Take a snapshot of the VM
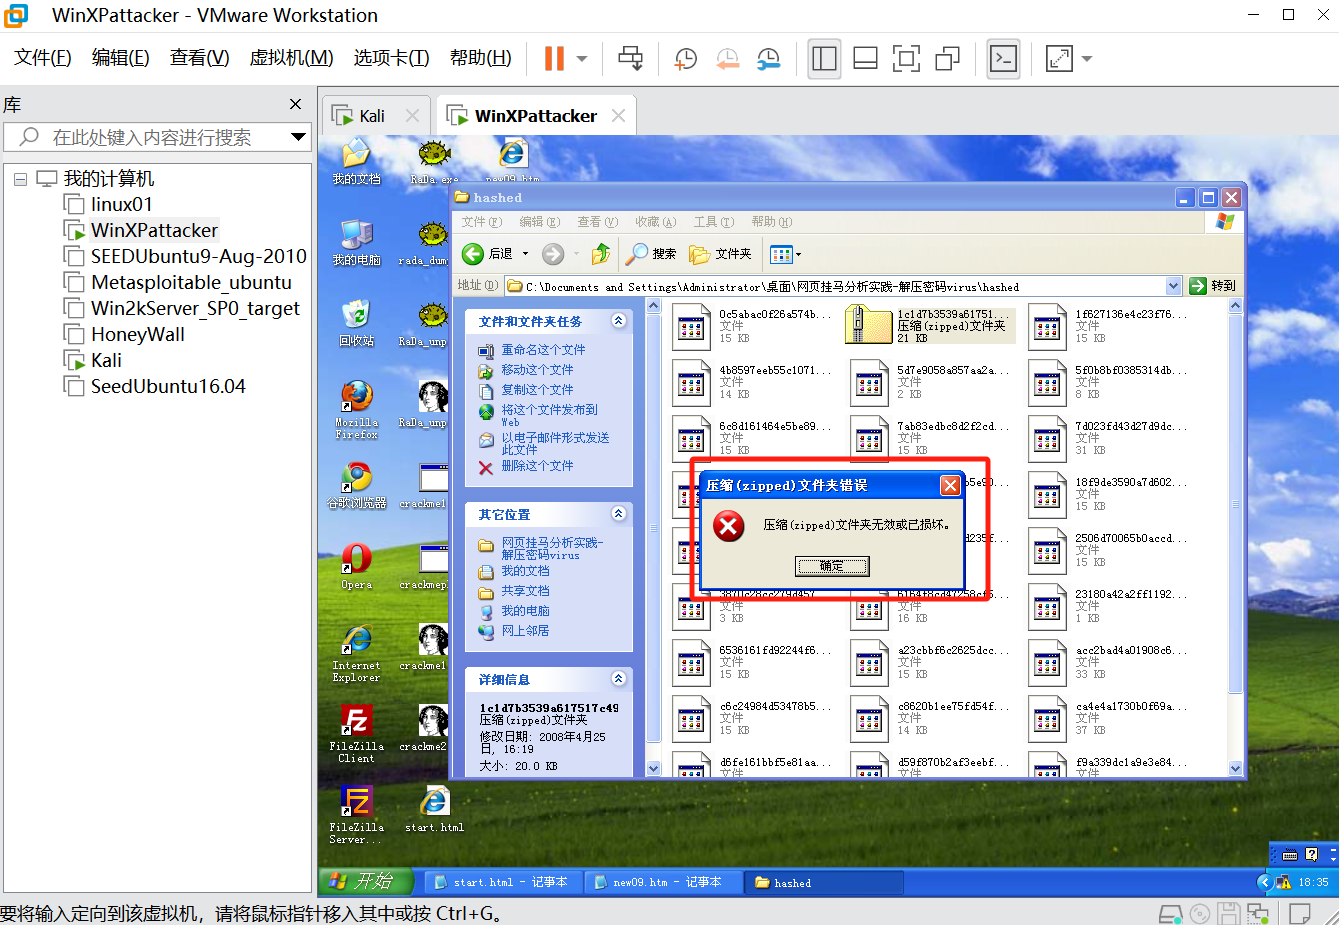1339x925 pixels. 686,58
